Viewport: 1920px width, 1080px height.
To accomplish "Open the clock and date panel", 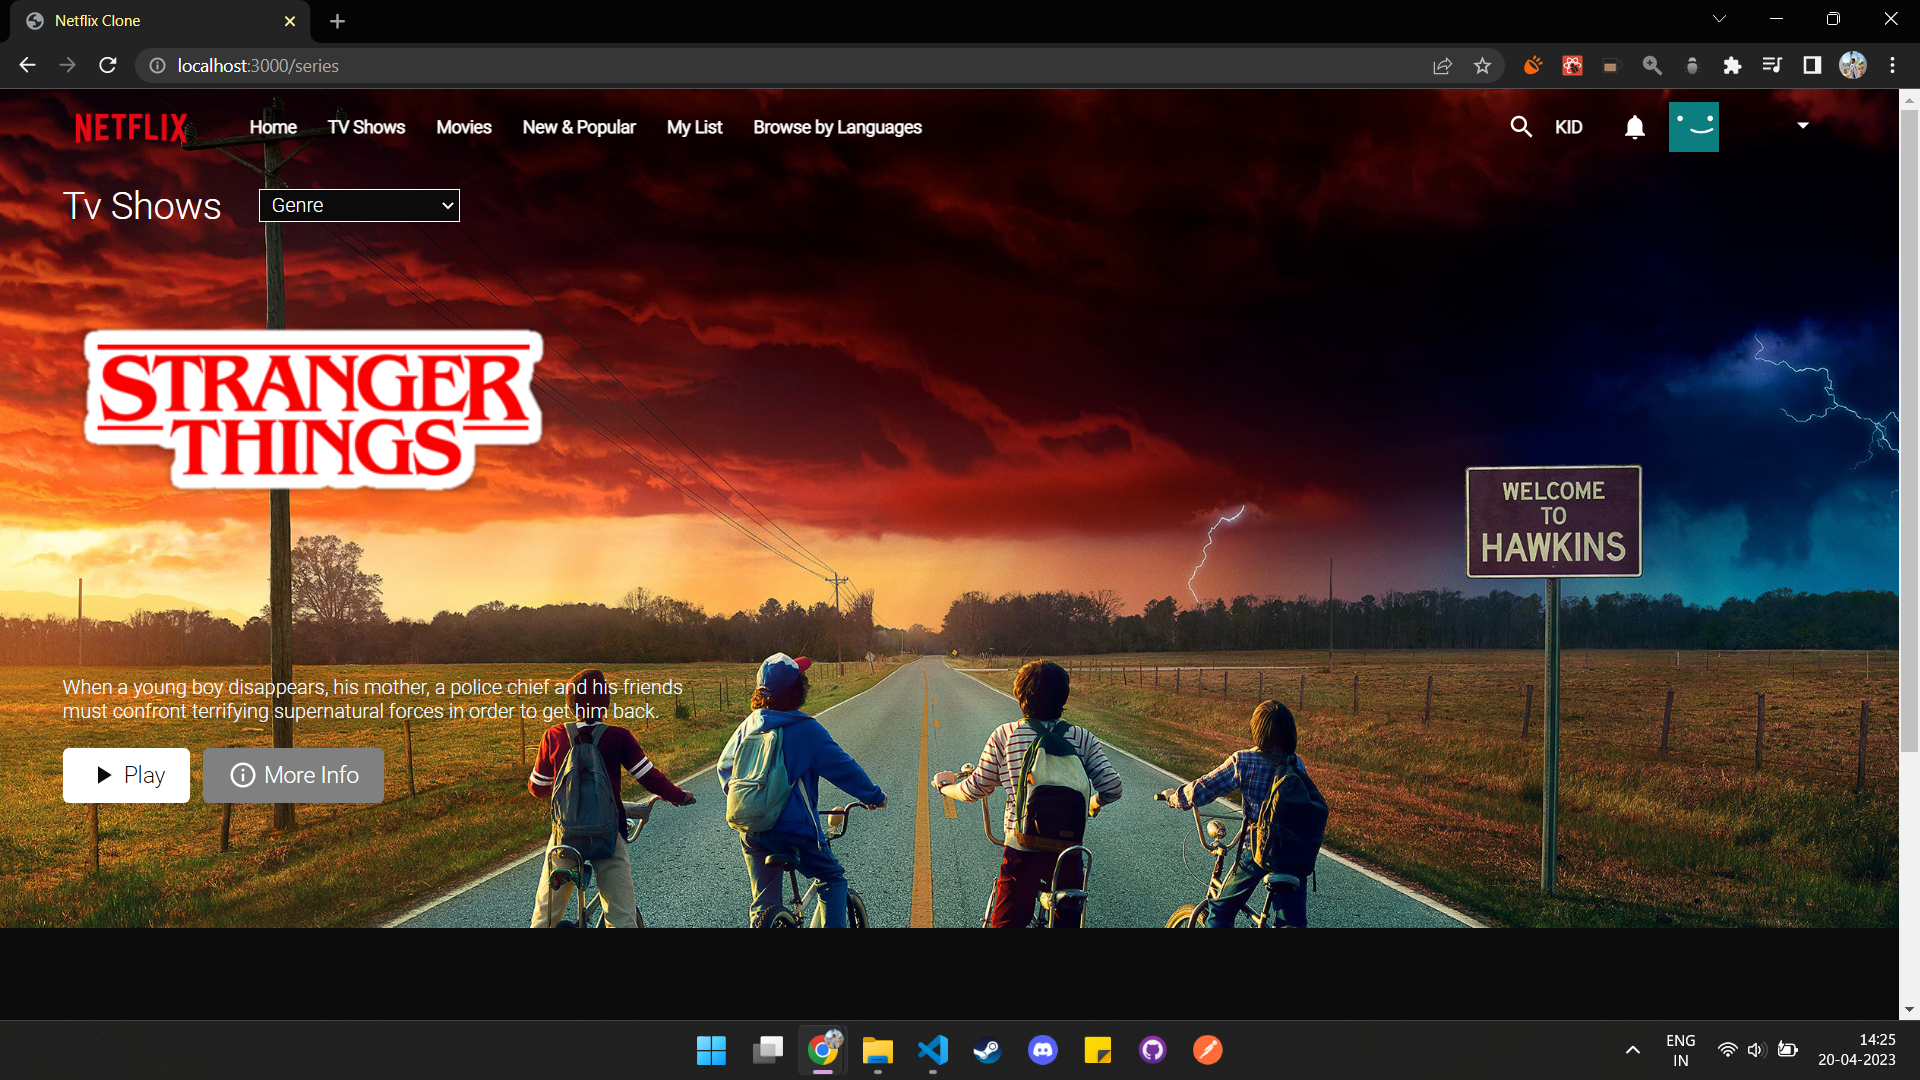I will pyautogui.click(x=1857, y=1050).
